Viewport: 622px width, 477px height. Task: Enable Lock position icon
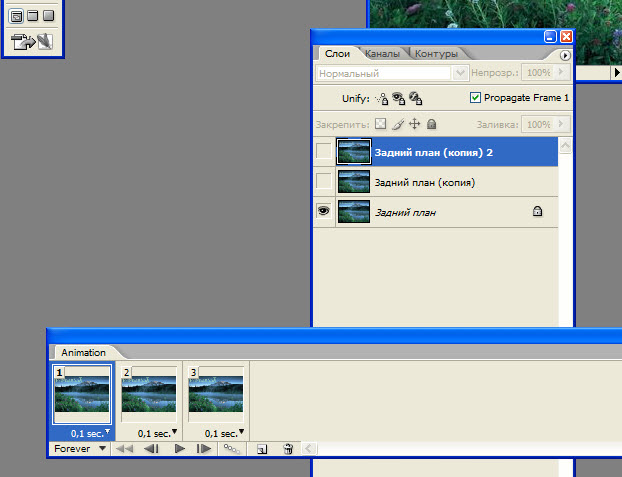415,124
